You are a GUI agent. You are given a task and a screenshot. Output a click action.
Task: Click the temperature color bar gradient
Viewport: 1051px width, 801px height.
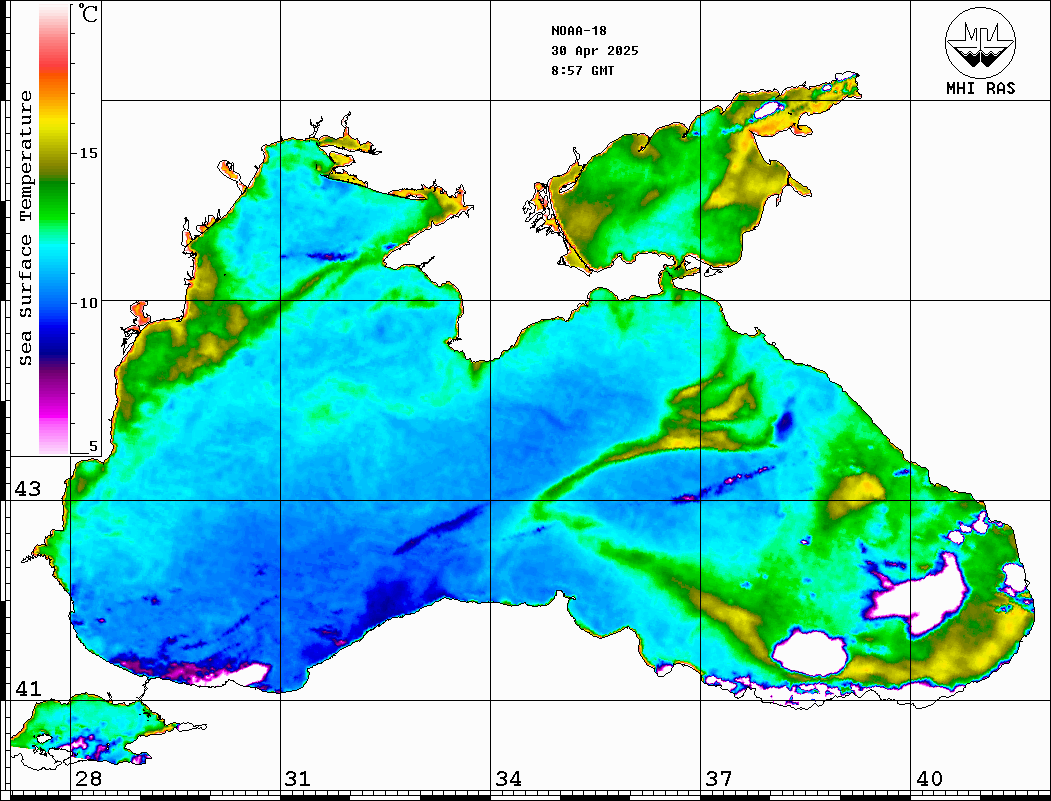[54, 229]
